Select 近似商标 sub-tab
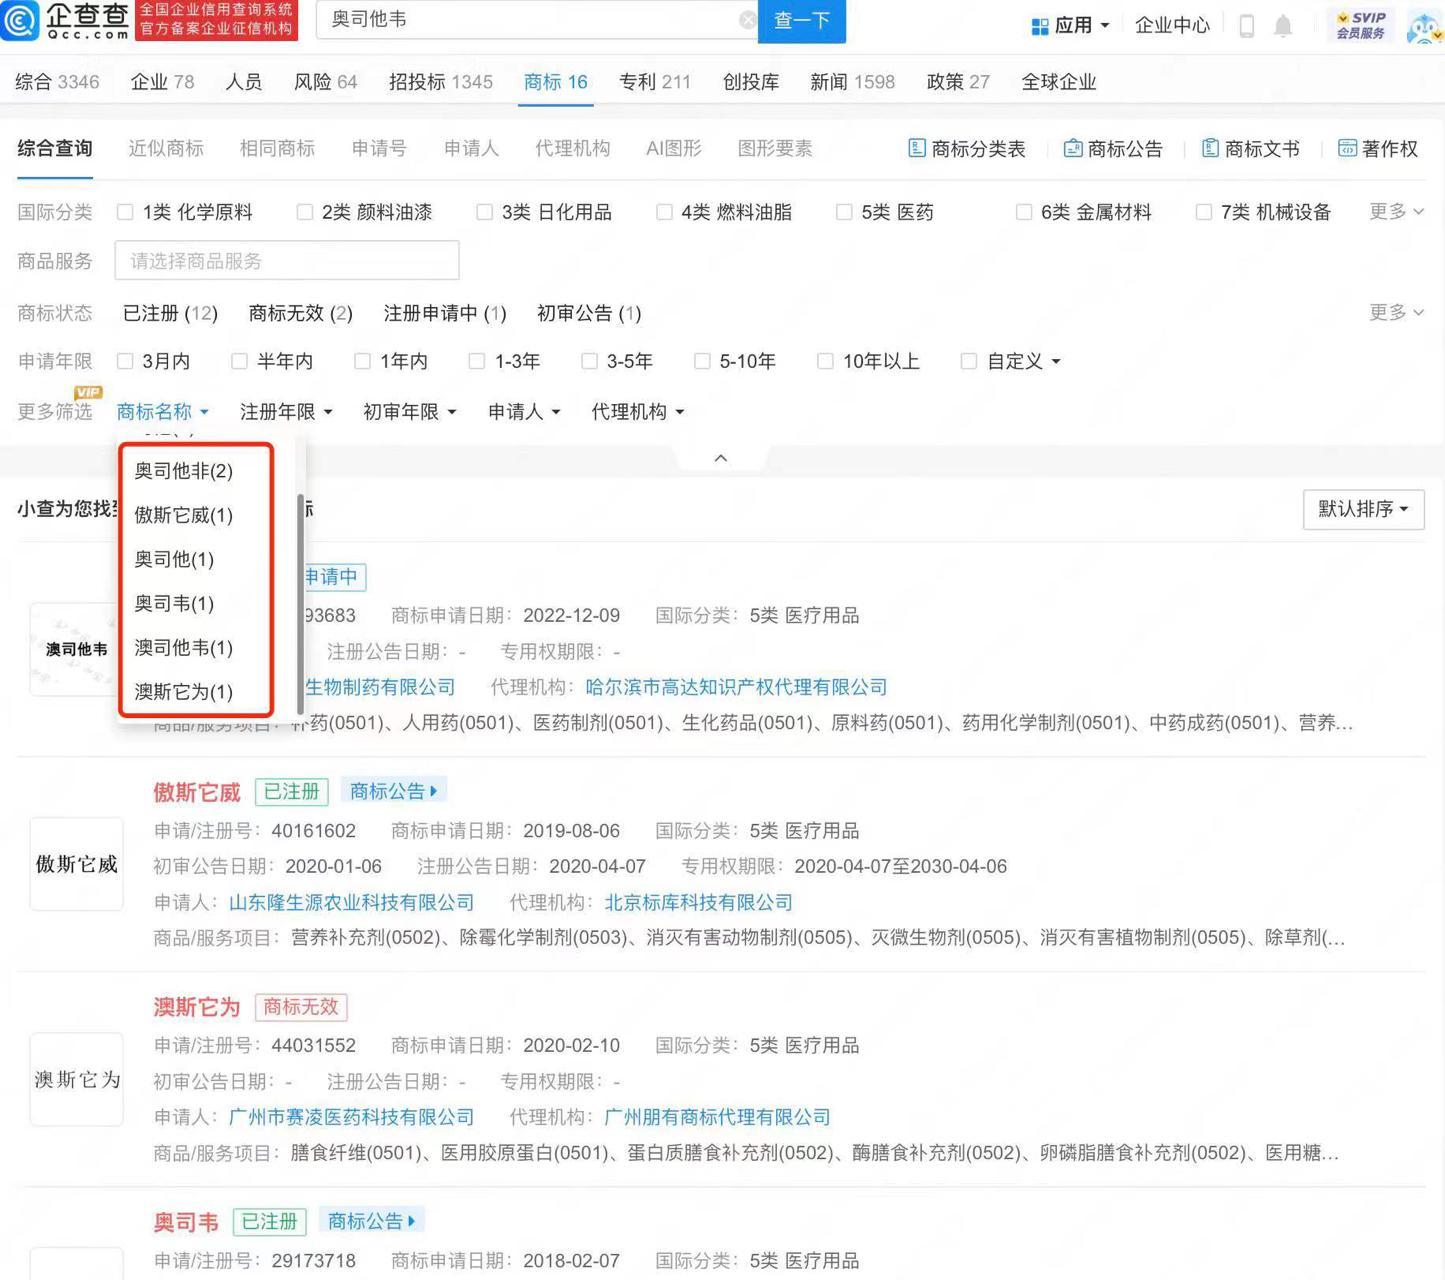The image size is (1445, 1280). 166,149
